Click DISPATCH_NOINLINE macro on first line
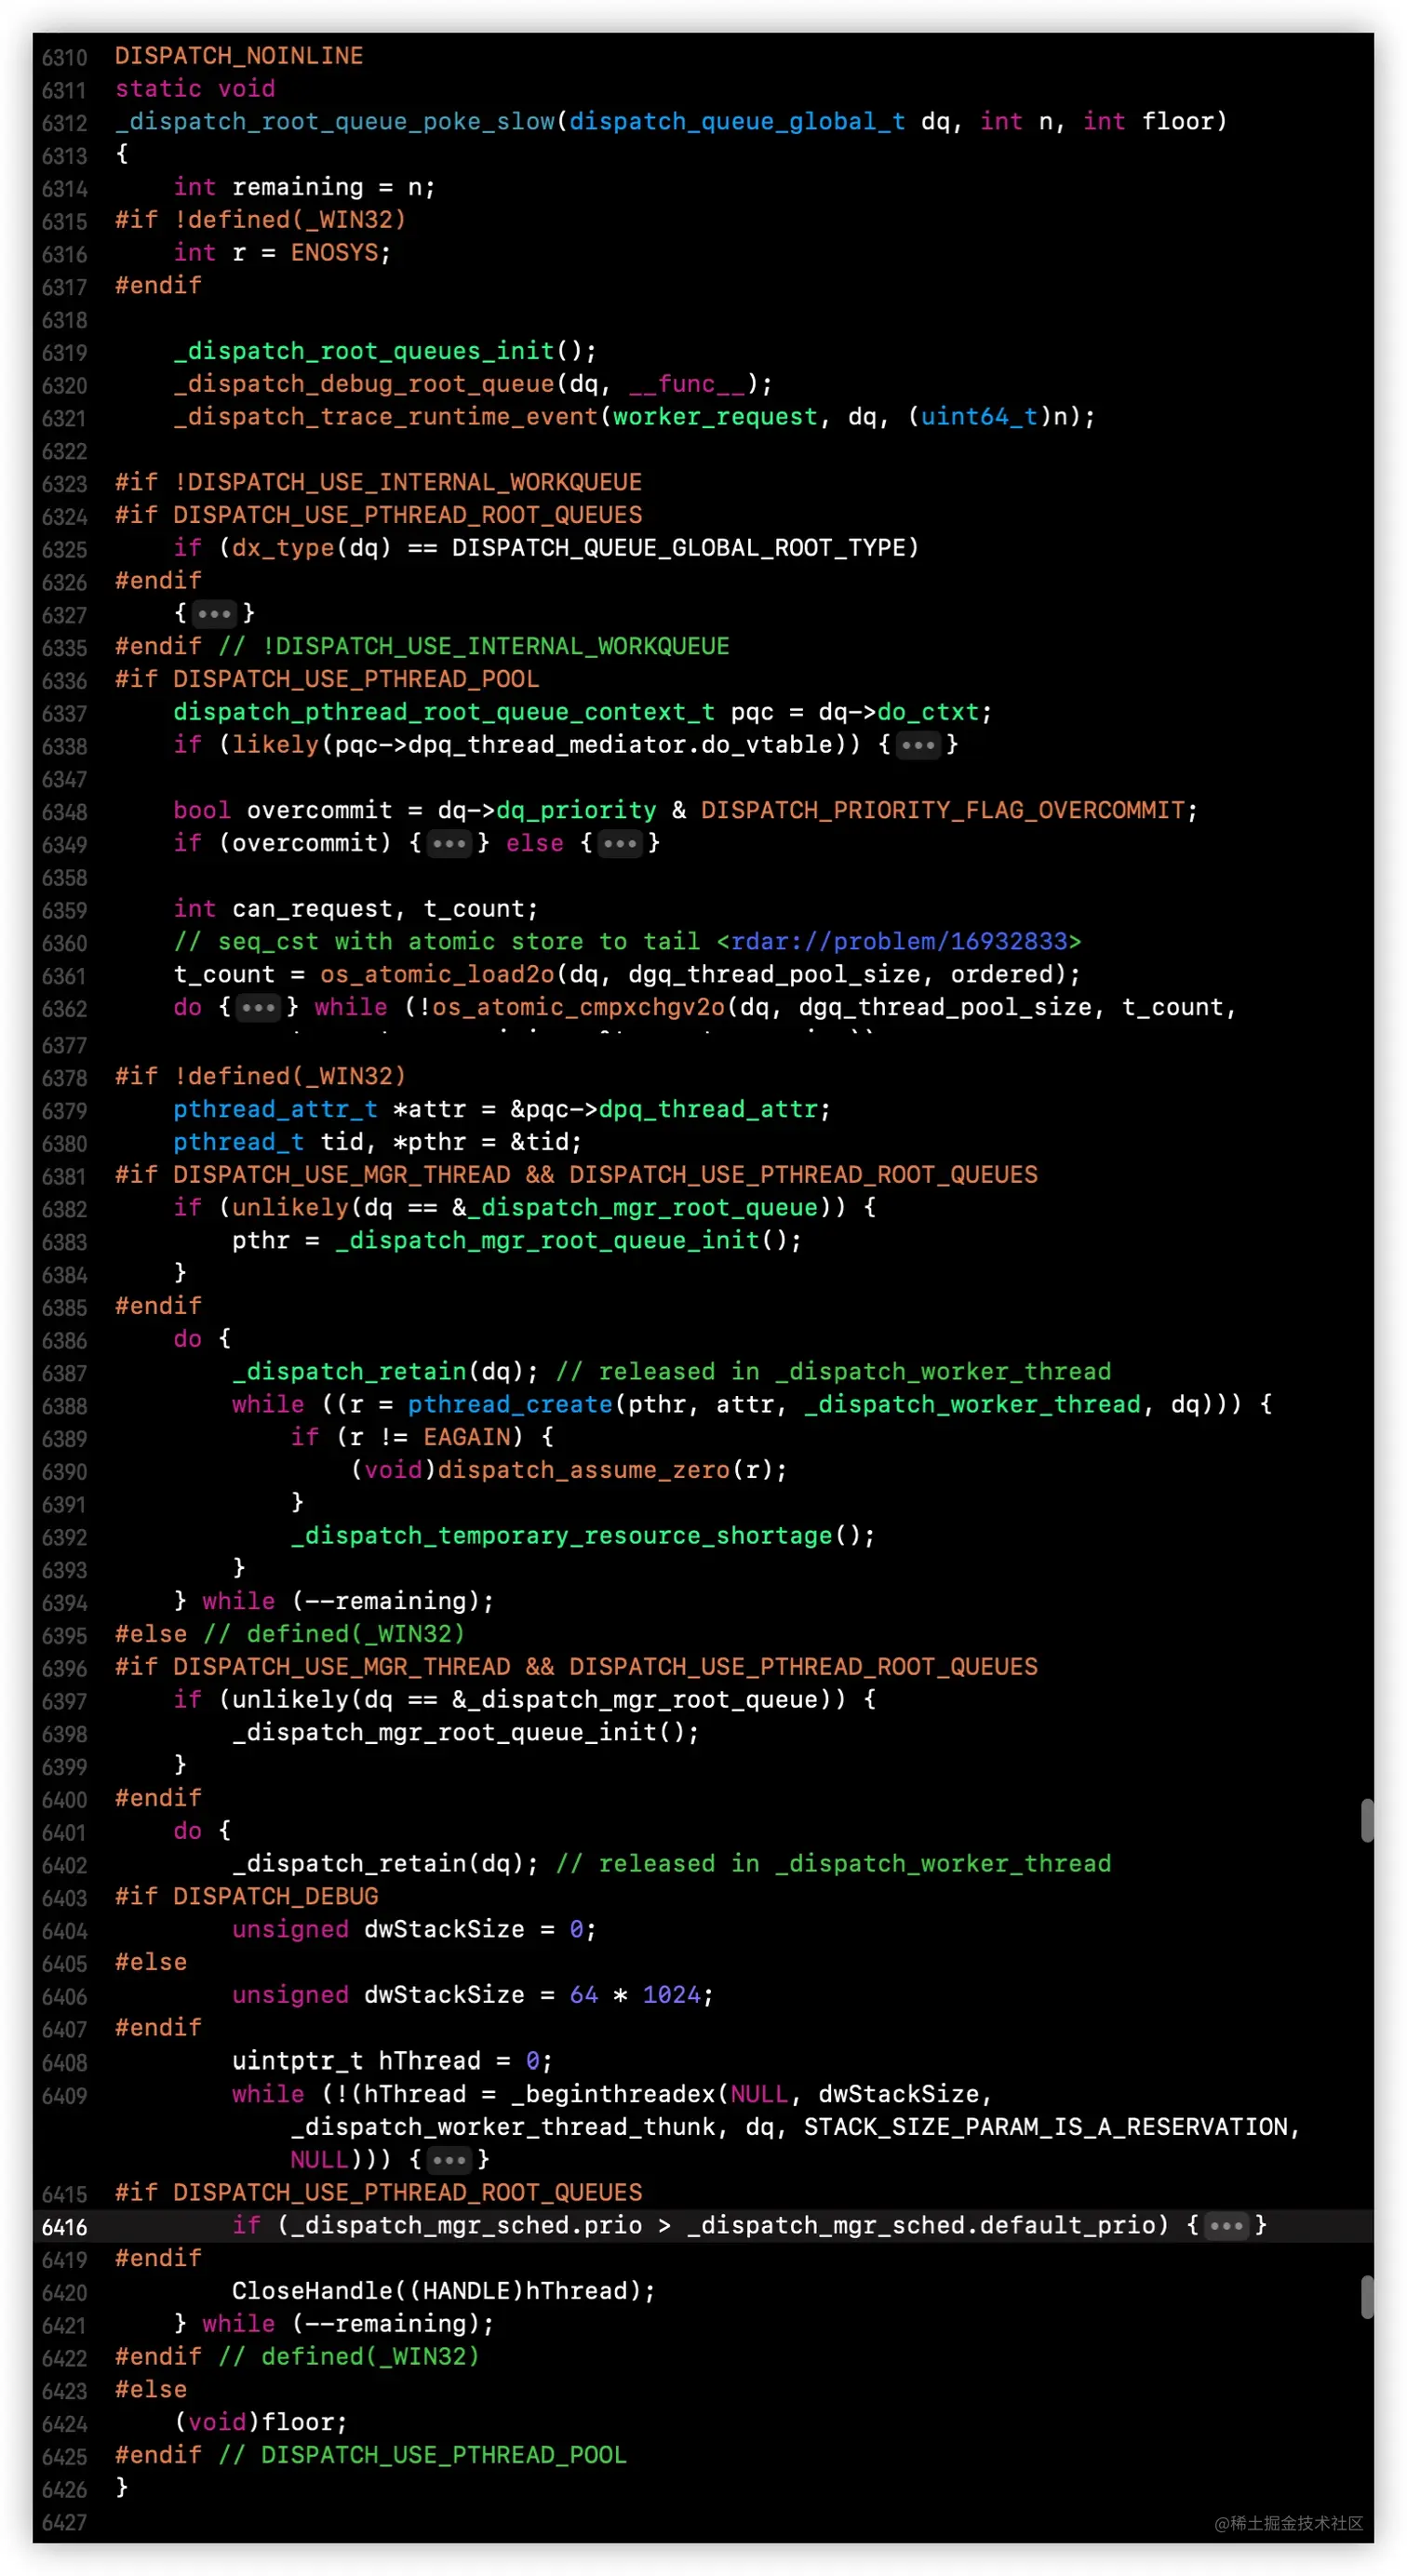 coord(239,55)
